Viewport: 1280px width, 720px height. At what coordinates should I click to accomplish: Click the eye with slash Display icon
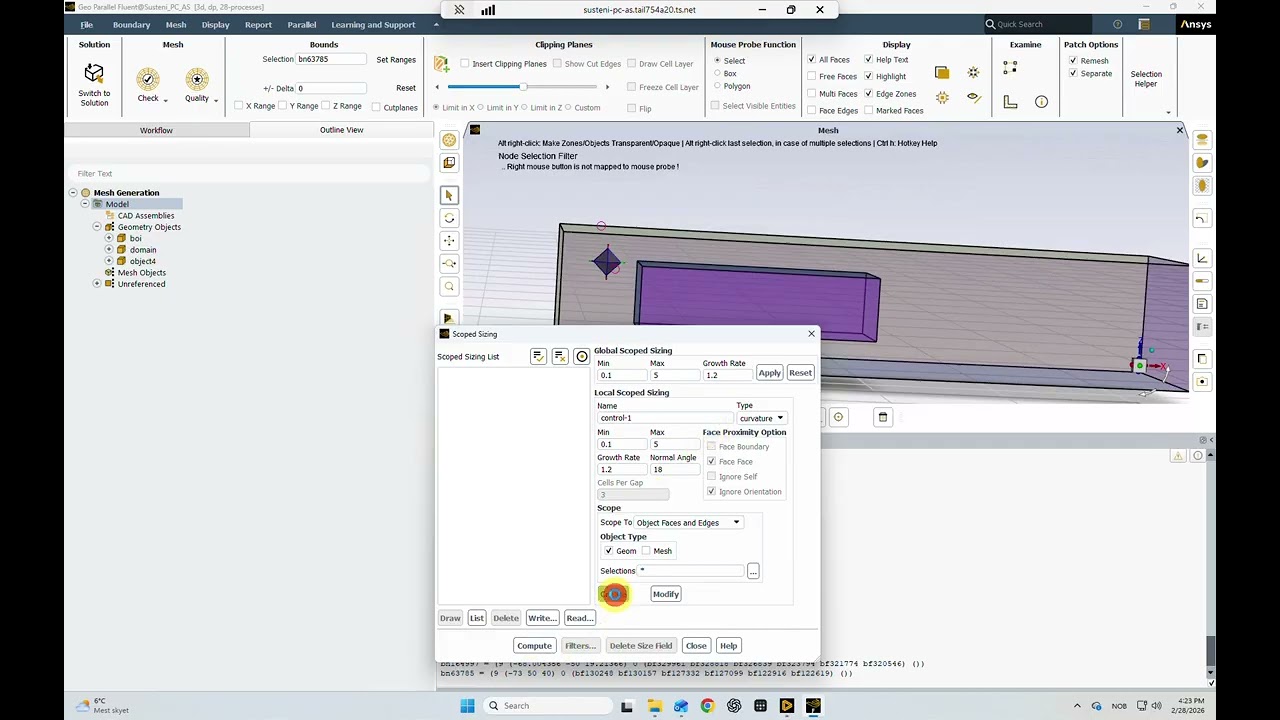[x=973, y=97]
